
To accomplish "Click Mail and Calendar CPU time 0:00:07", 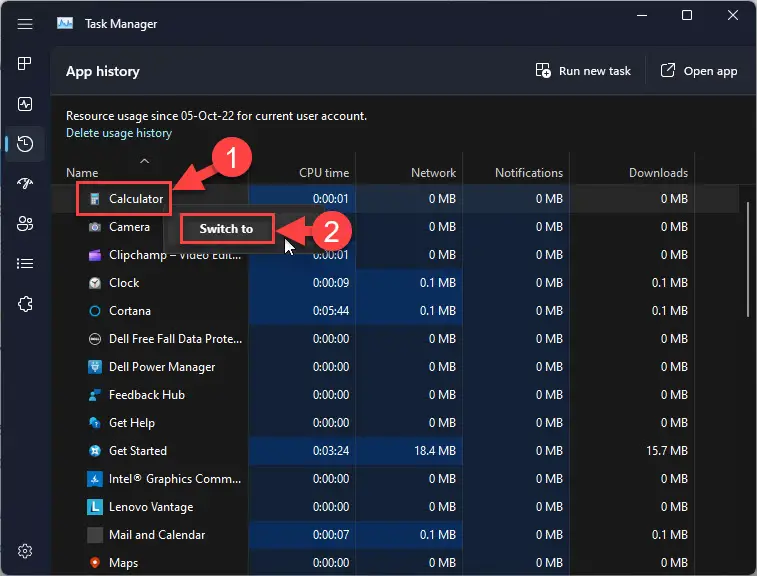I will click(x=331, y=534).
